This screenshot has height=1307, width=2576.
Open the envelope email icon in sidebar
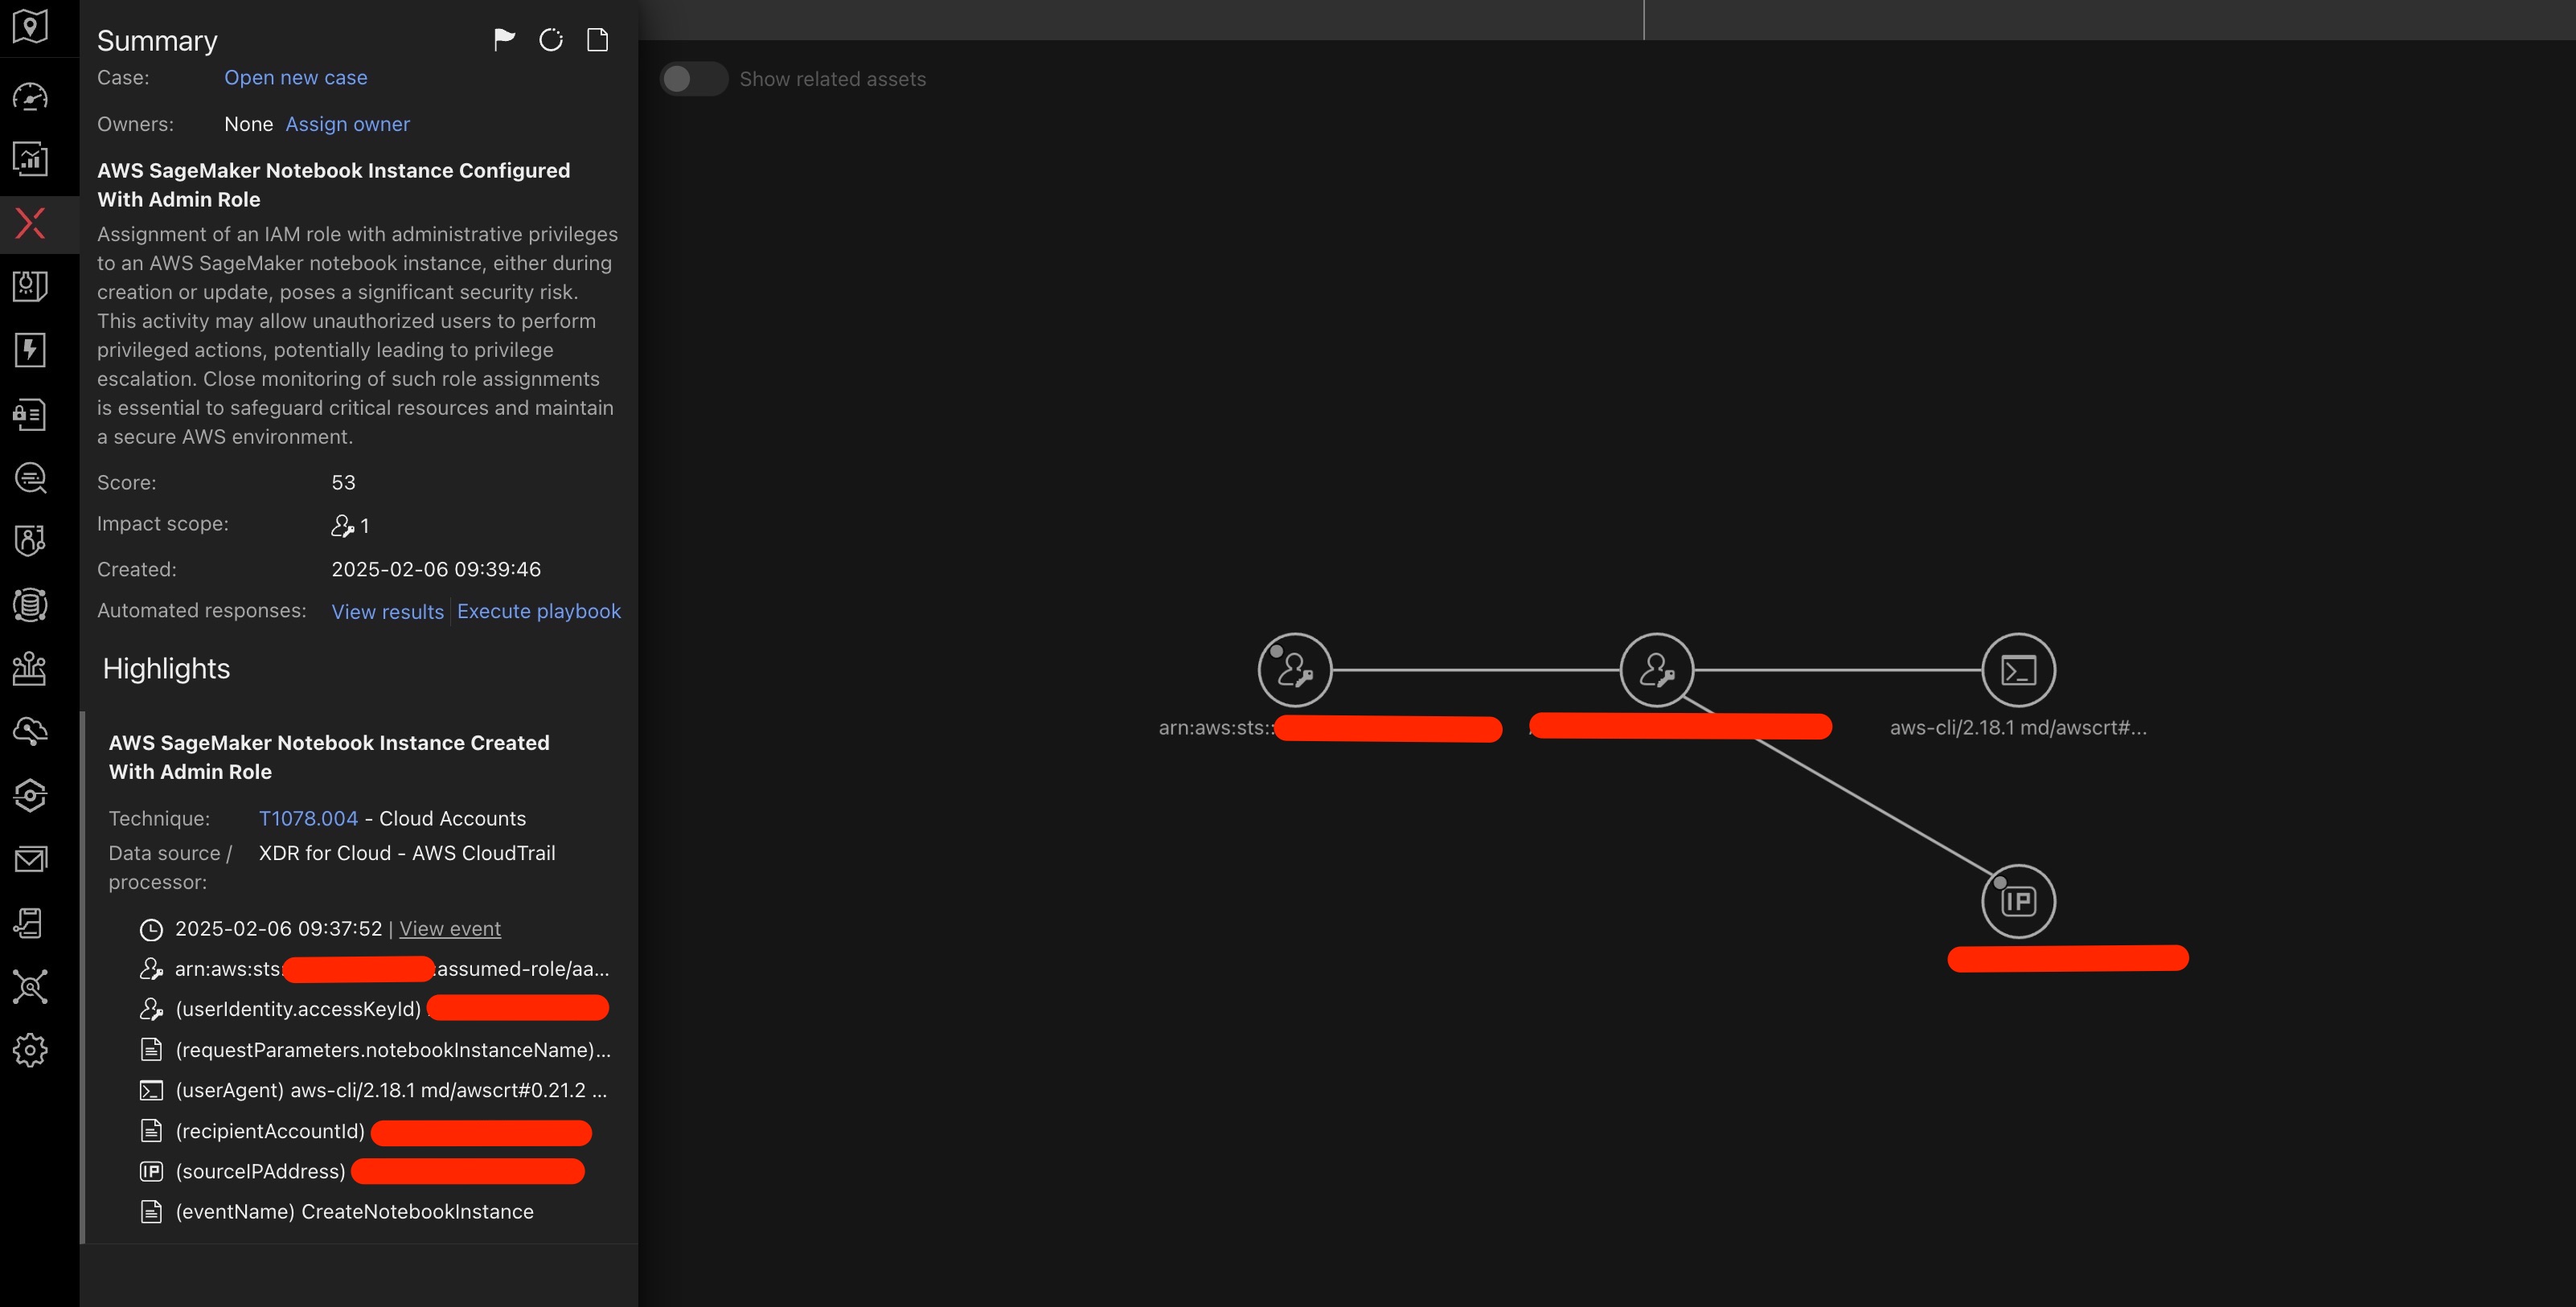(x=30, y=859)
